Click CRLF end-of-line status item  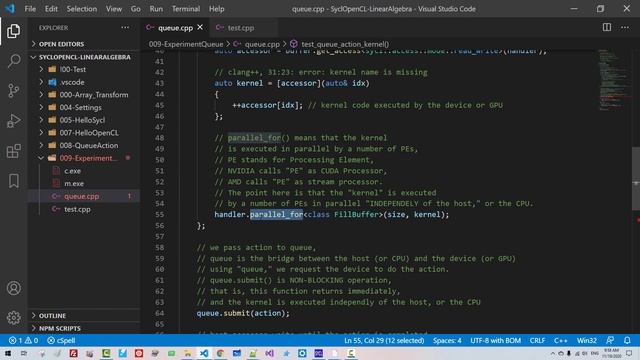(537, 340)
